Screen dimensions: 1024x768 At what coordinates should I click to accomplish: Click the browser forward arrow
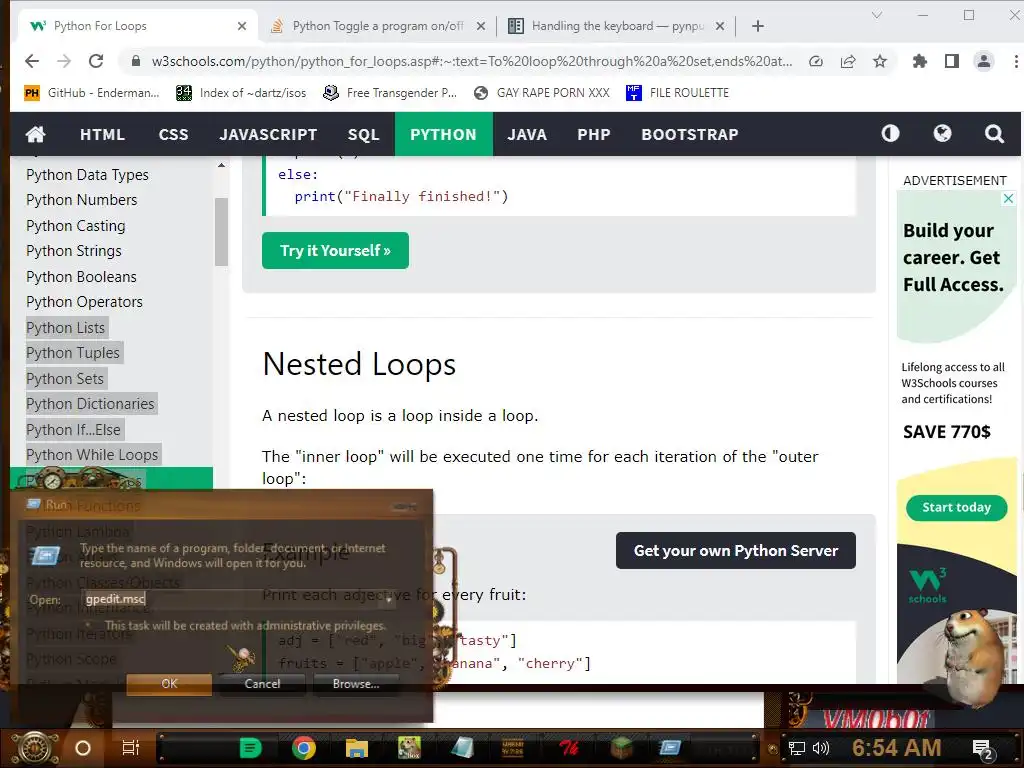tap(64, 61)
